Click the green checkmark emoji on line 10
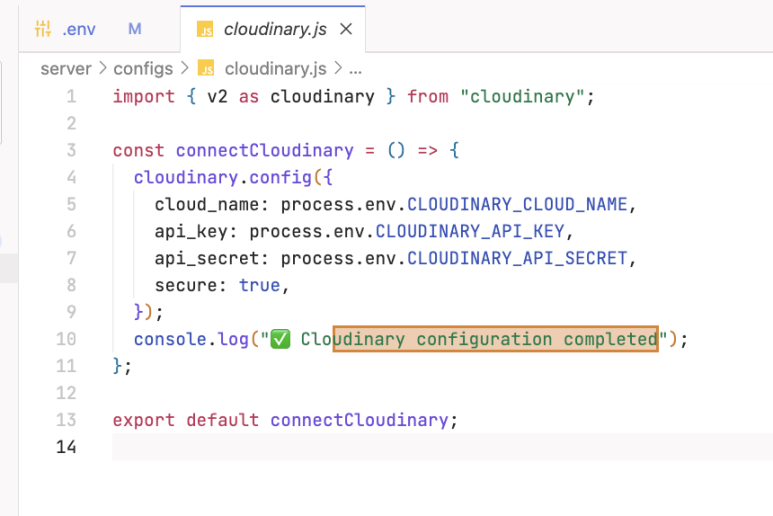773x516 pixels. pos(281,339)
